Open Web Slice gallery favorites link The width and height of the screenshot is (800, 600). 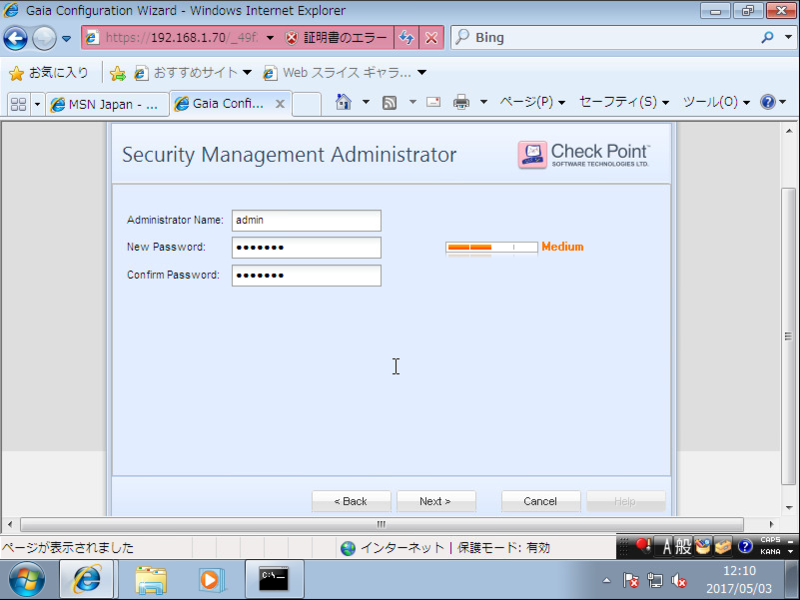pos(344,73)
